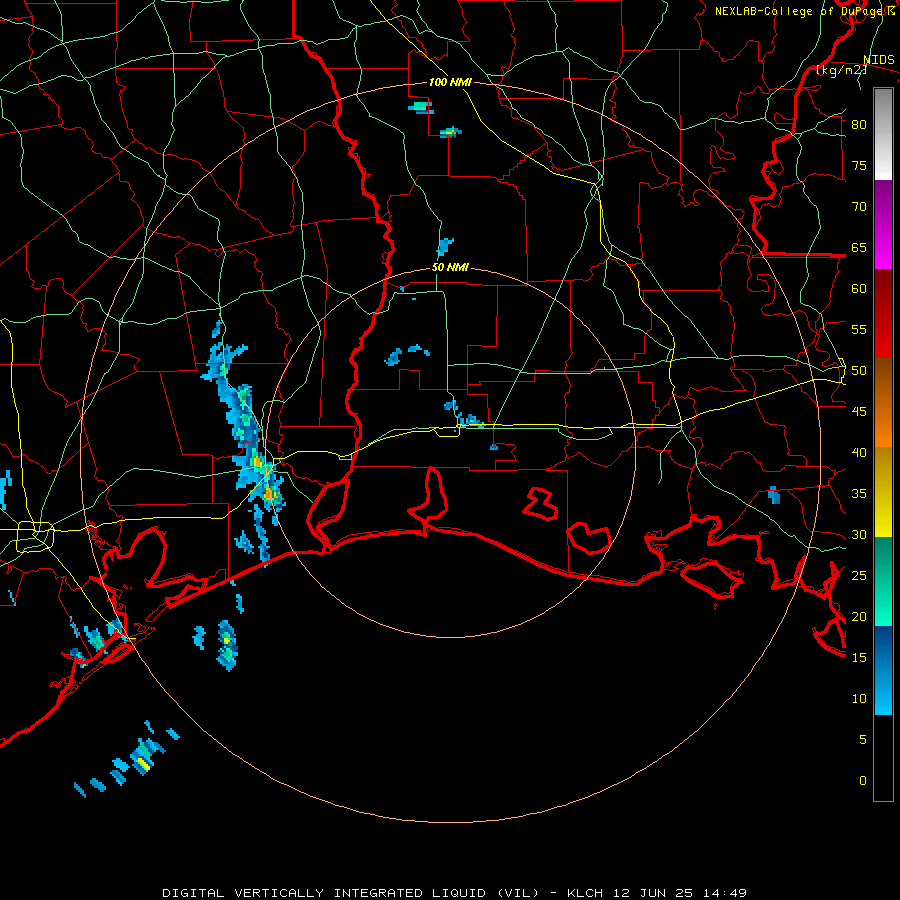The width and height of the screenshot is (900, 900).
Task: Click the 50 value on the VIL scale
Action: pyautogui.click(x=859, y=371)
